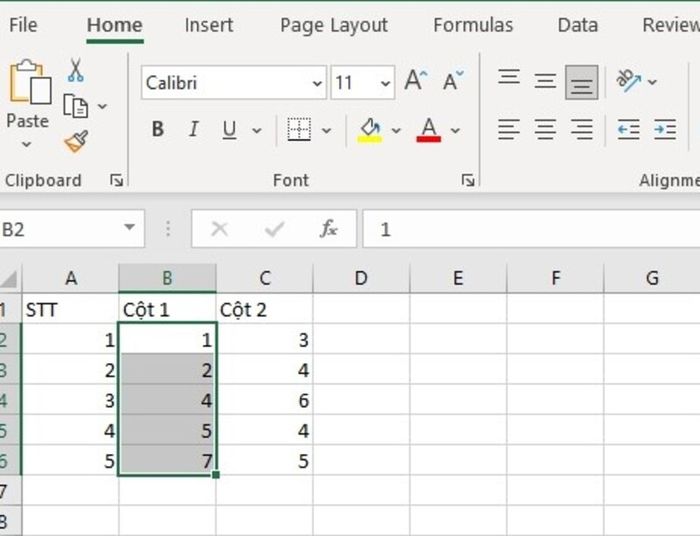
Task: Click the Select All corner triangle
Action: click(x=10, y=278)
